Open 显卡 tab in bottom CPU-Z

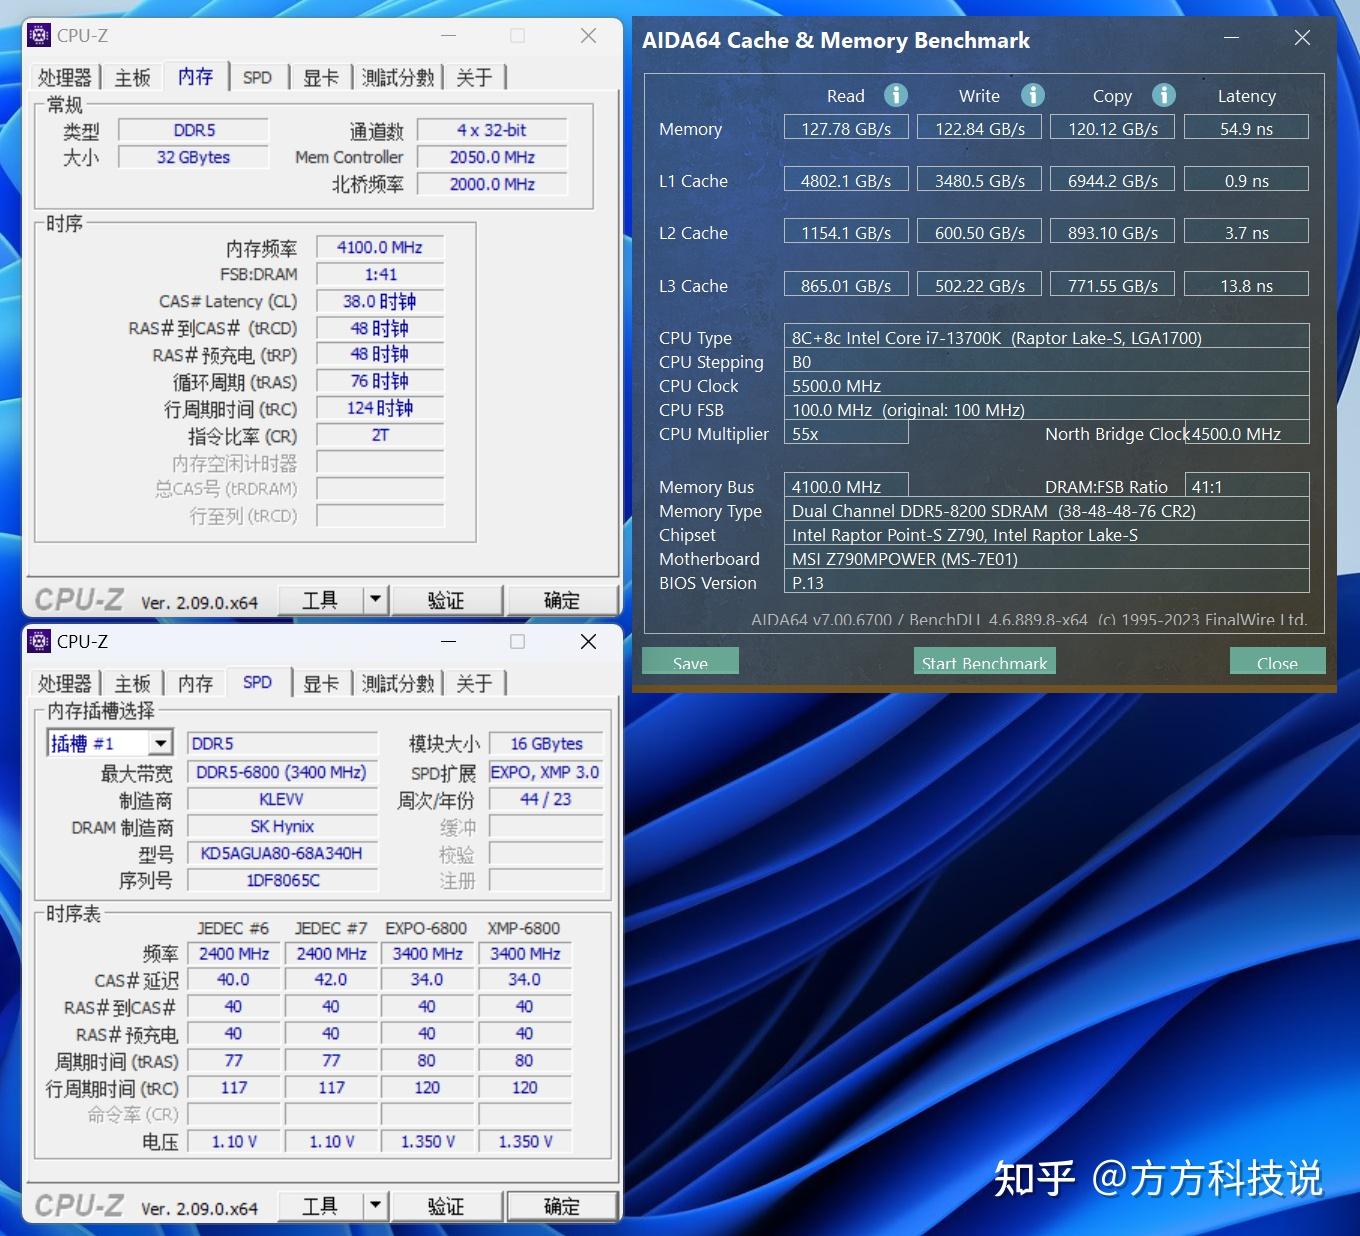[x=321, y=684]
